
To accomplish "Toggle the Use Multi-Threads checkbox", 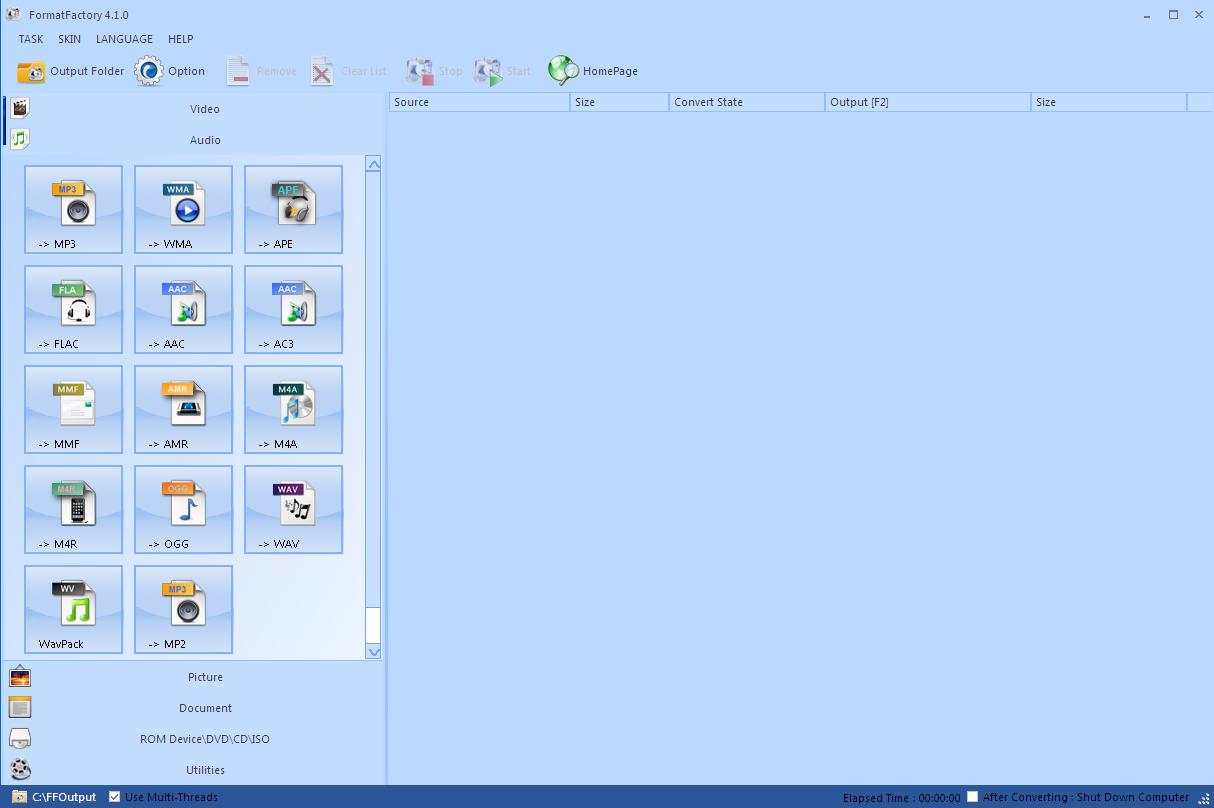I will tap(114, 797).
